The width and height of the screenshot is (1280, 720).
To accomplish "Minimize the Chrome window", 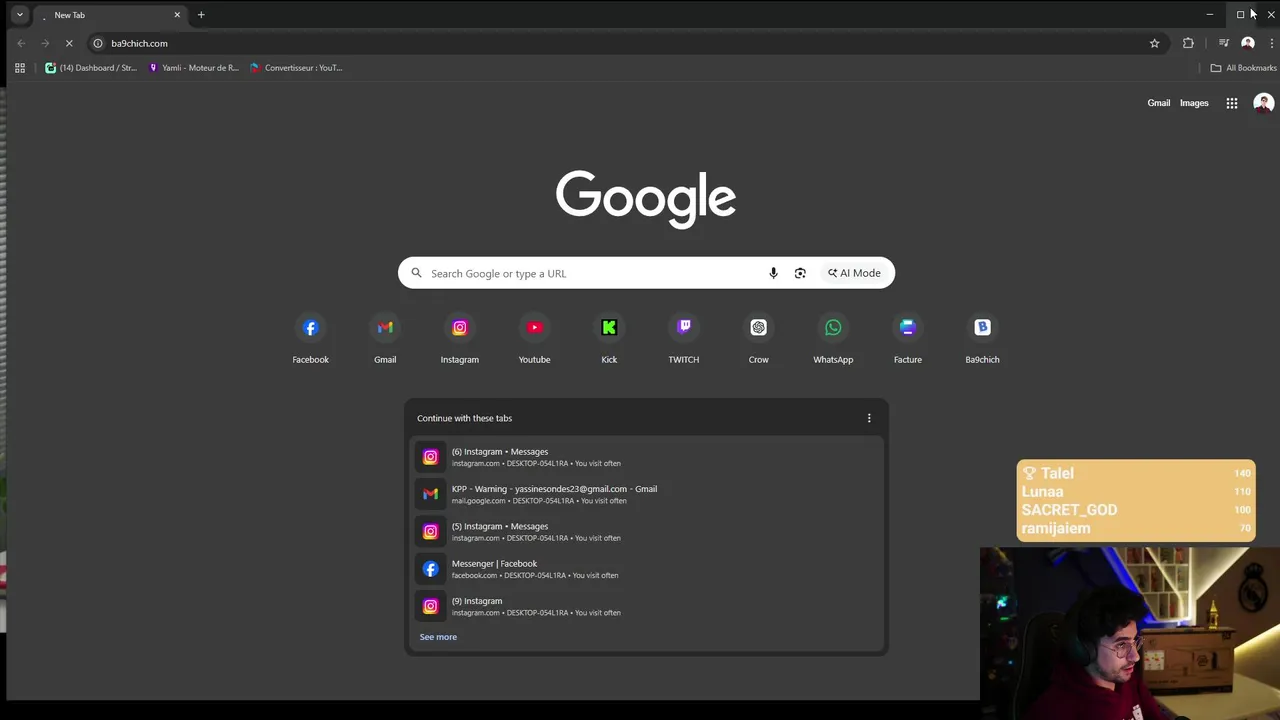I will pyautogui.click(x=1209, y=15).
